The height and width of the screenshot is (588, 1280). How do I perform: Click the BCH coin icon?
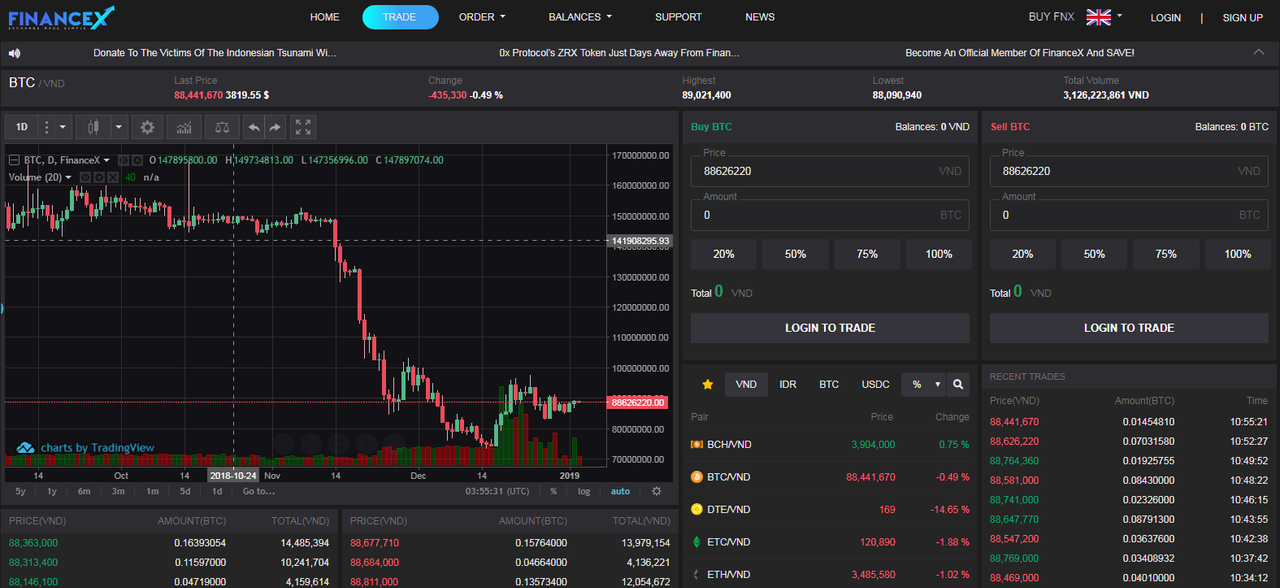(697, 444)
